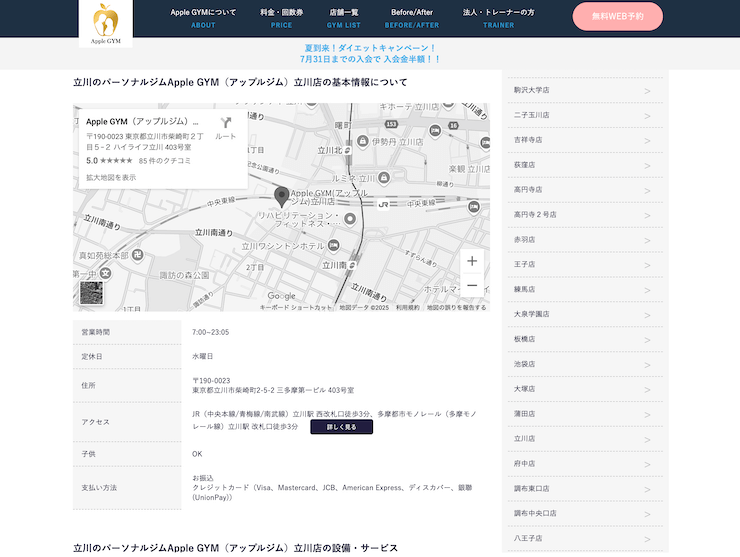Open 吉祥寺店 in the store list
740x557 pixels.
click(x=585, y=140)
